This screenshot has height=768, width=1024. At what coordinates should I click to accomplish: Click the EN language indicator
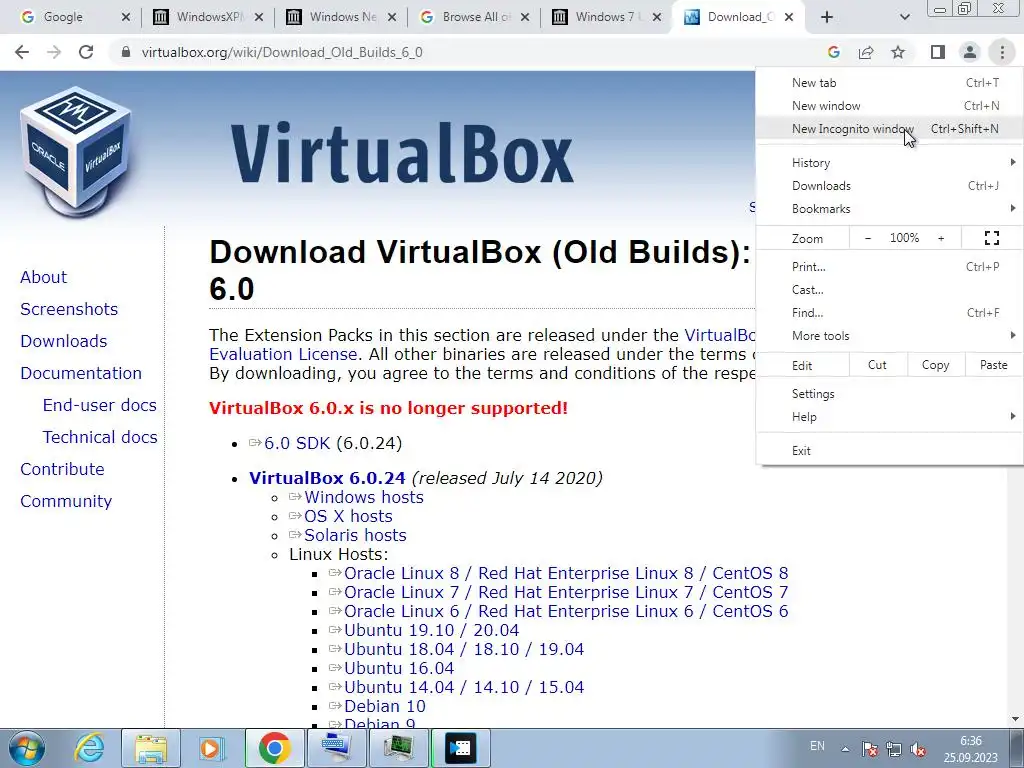click(x=817, y=746)
